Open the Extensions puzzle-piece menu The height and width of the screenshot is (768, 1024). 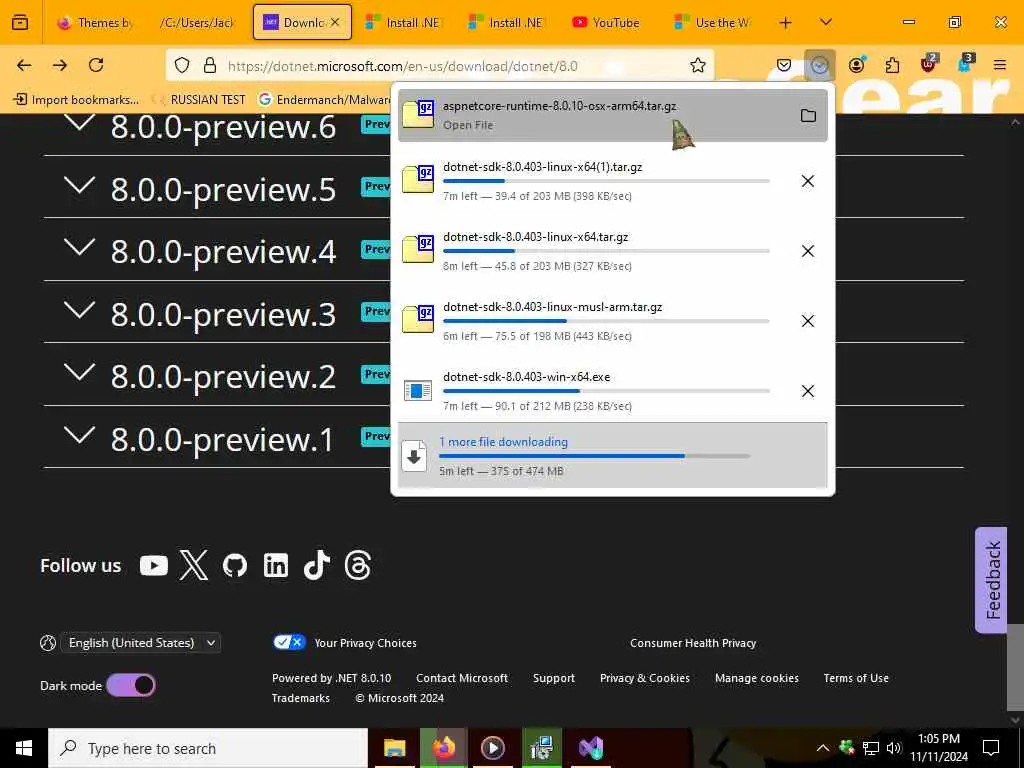click(x=892, y=65)
